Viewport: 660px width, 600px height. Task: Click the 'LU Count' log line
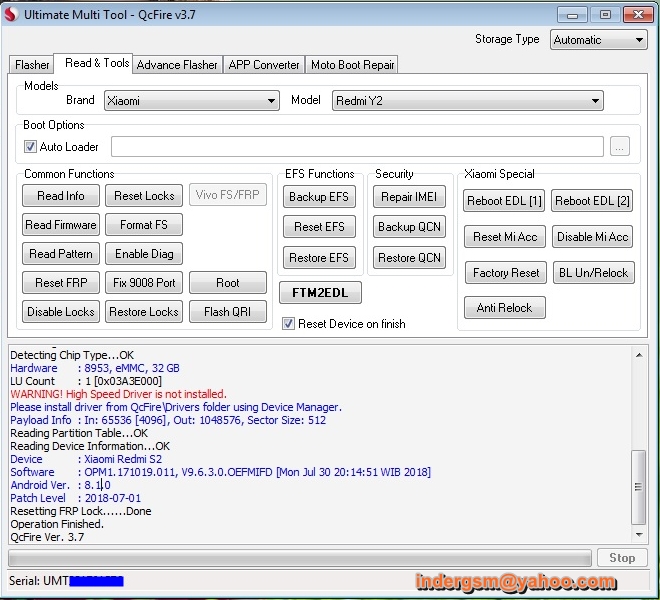[86, 381]
